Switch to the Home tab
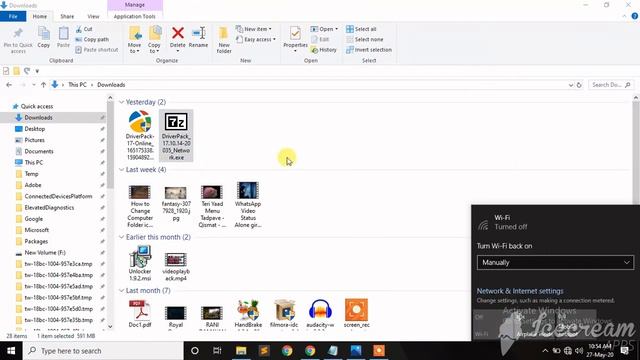Viewport: 640px width, 360px height. [40, 16]
